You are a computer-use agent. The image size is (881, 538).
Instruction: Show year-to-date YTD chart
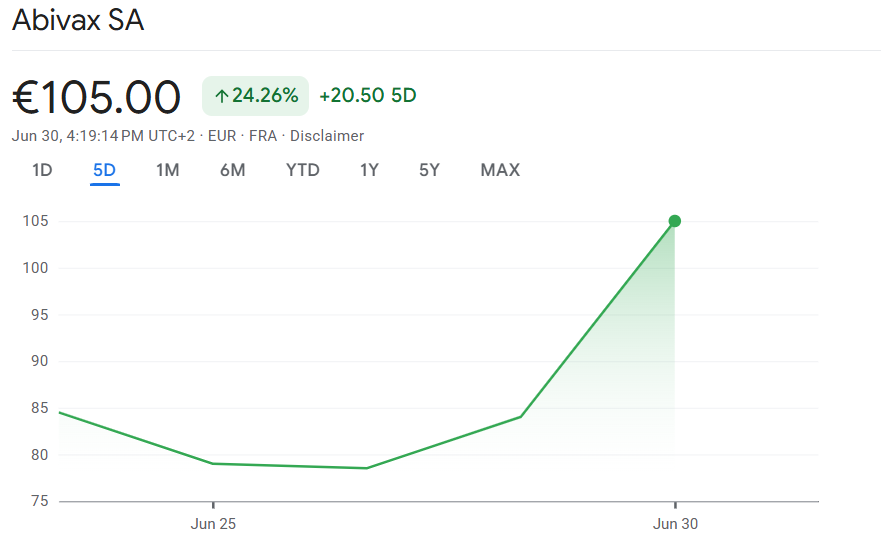tap(303, 170)
